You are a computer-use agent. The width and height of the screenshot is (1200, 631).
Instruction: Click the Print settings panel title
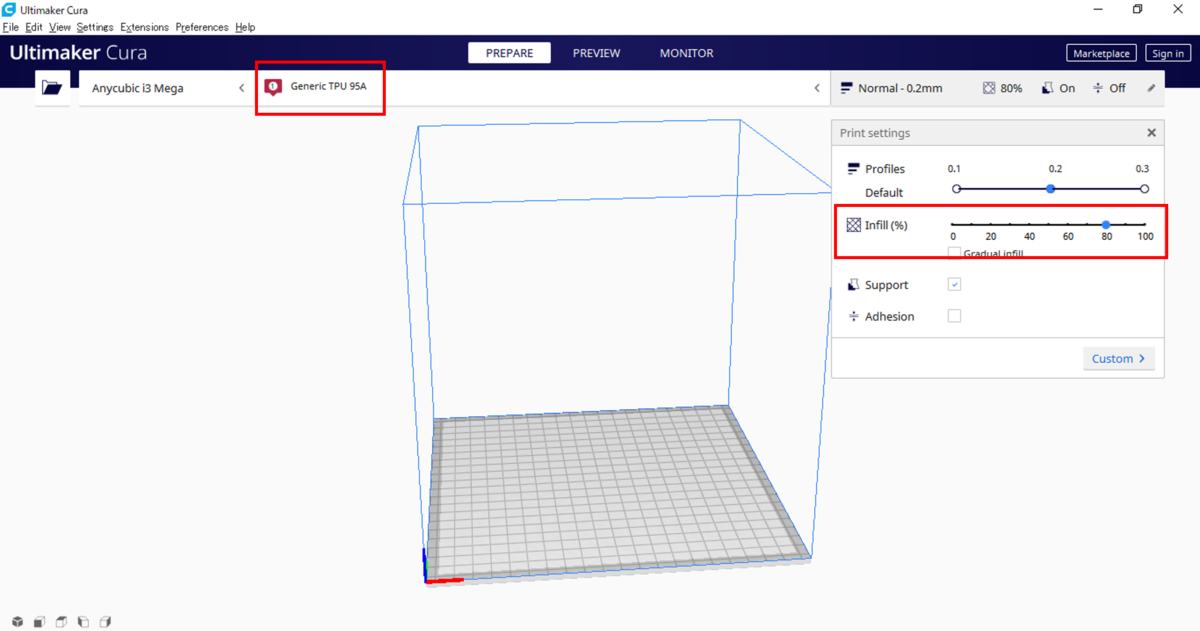pyautogui.click(x=875, y=133)
